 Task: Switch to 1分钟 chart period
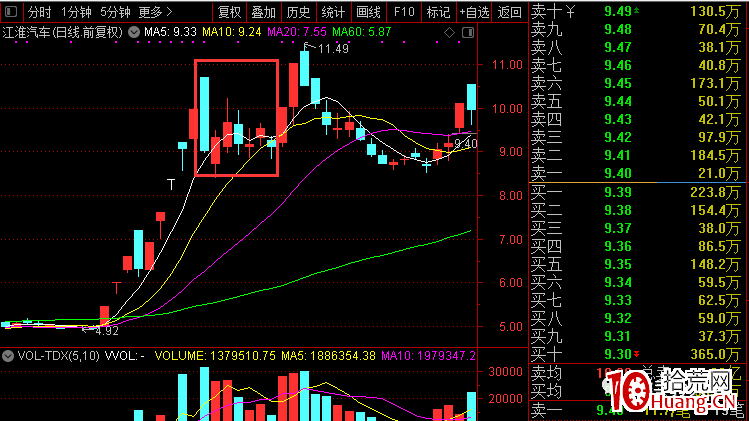coord(76,12)
